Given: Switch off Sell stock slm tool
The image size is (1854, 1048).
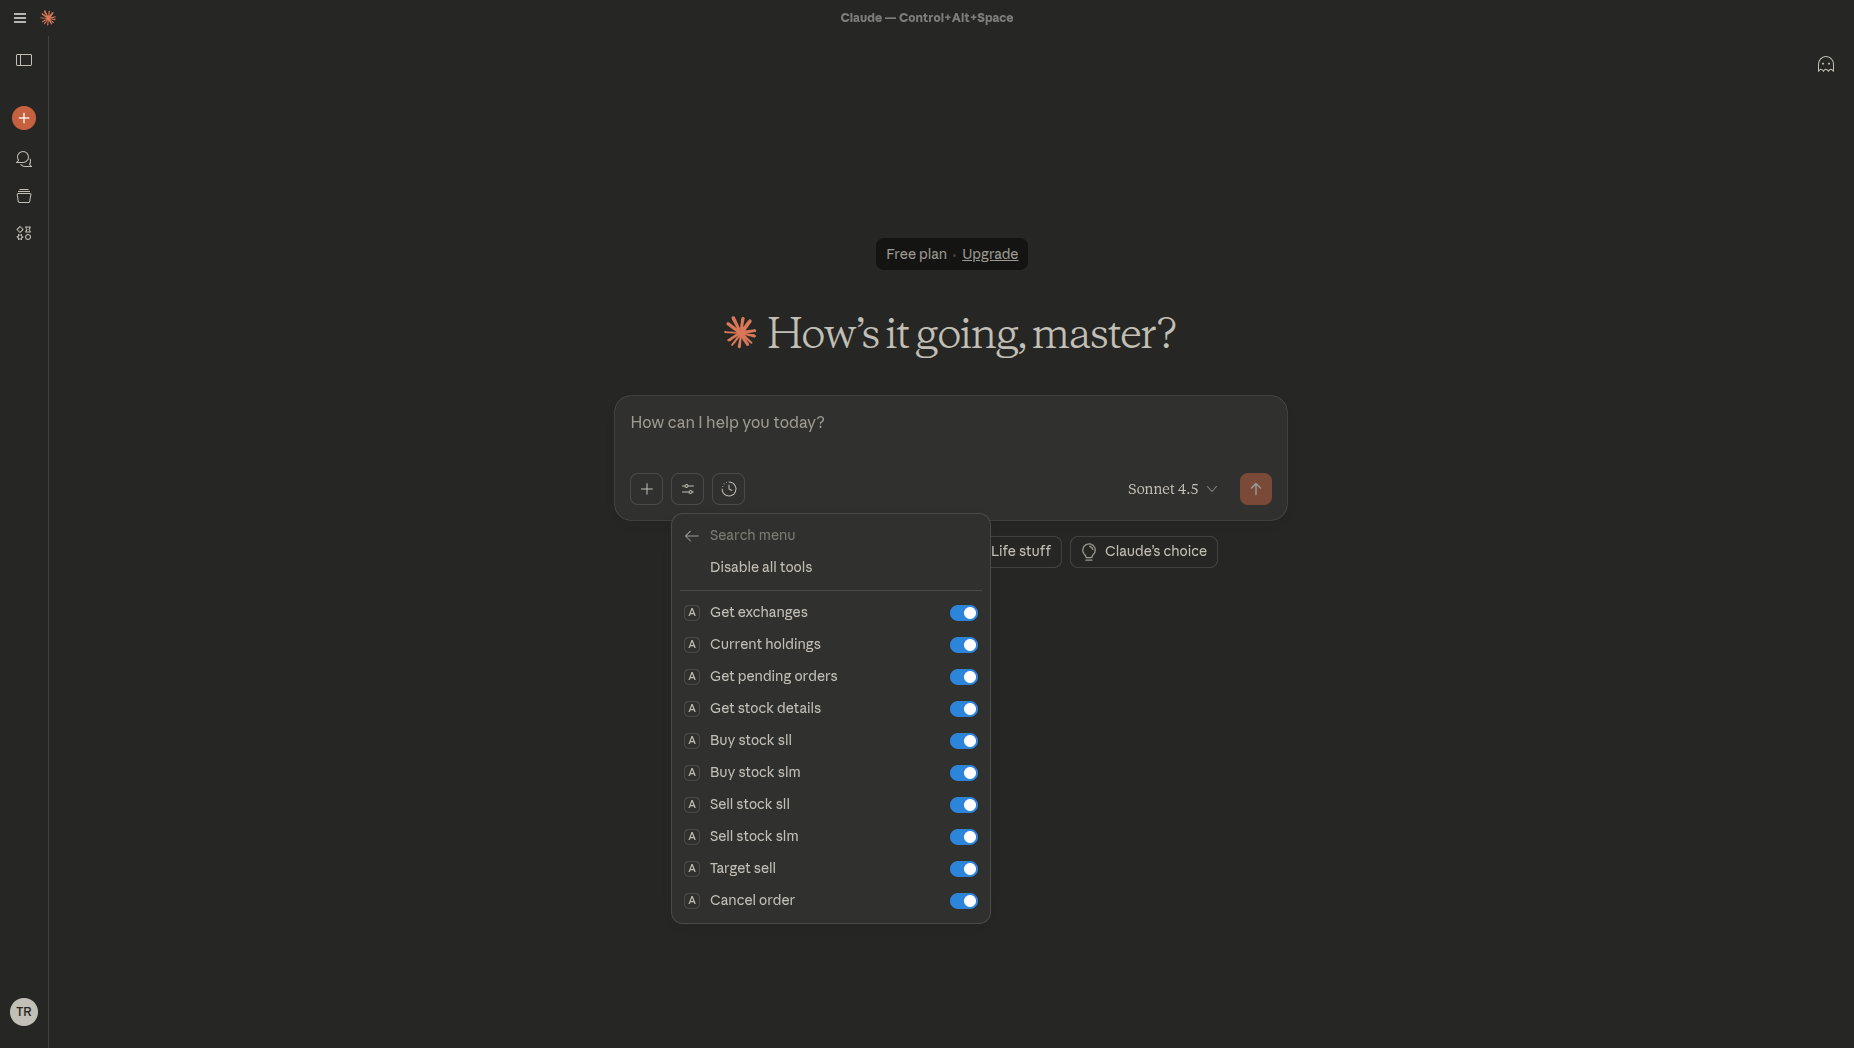Looking at the screenshot, I should [x=963, y=837].
